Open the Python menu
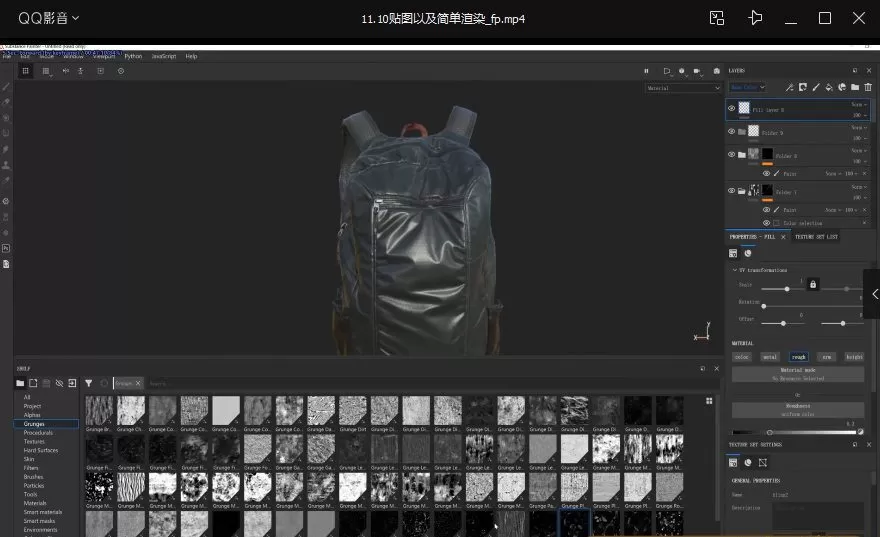Viewport: 880px width, 537px height. pos(132,56)
